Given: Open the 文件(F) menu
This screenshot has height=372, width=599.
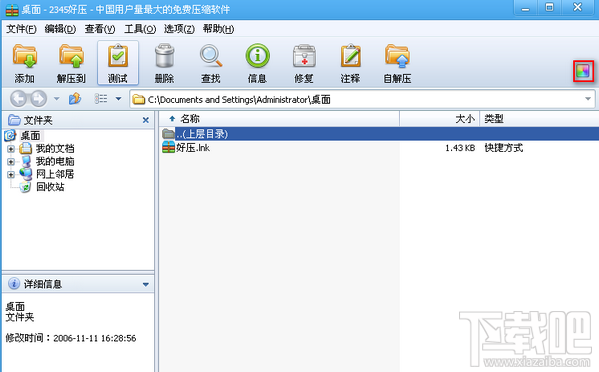Looking at the screenshot, I should [x=21, y=29].
